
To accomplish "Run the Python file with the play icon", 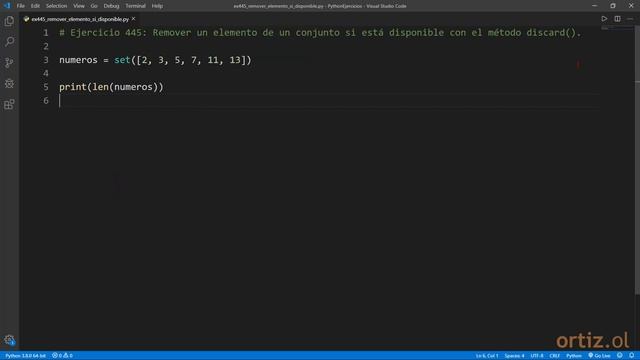I will pyautogui.click(x=604, y=19).
